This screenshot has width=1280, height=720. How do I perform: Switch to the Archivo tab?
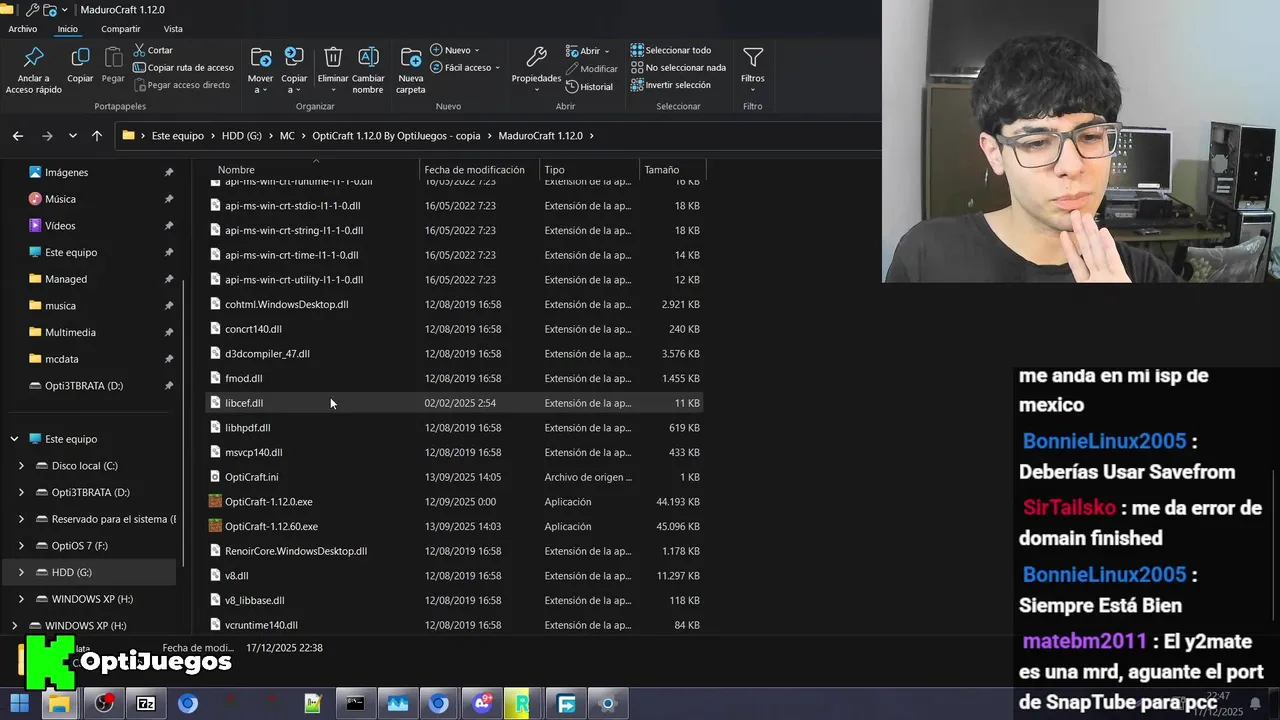[x=22, y=29]
